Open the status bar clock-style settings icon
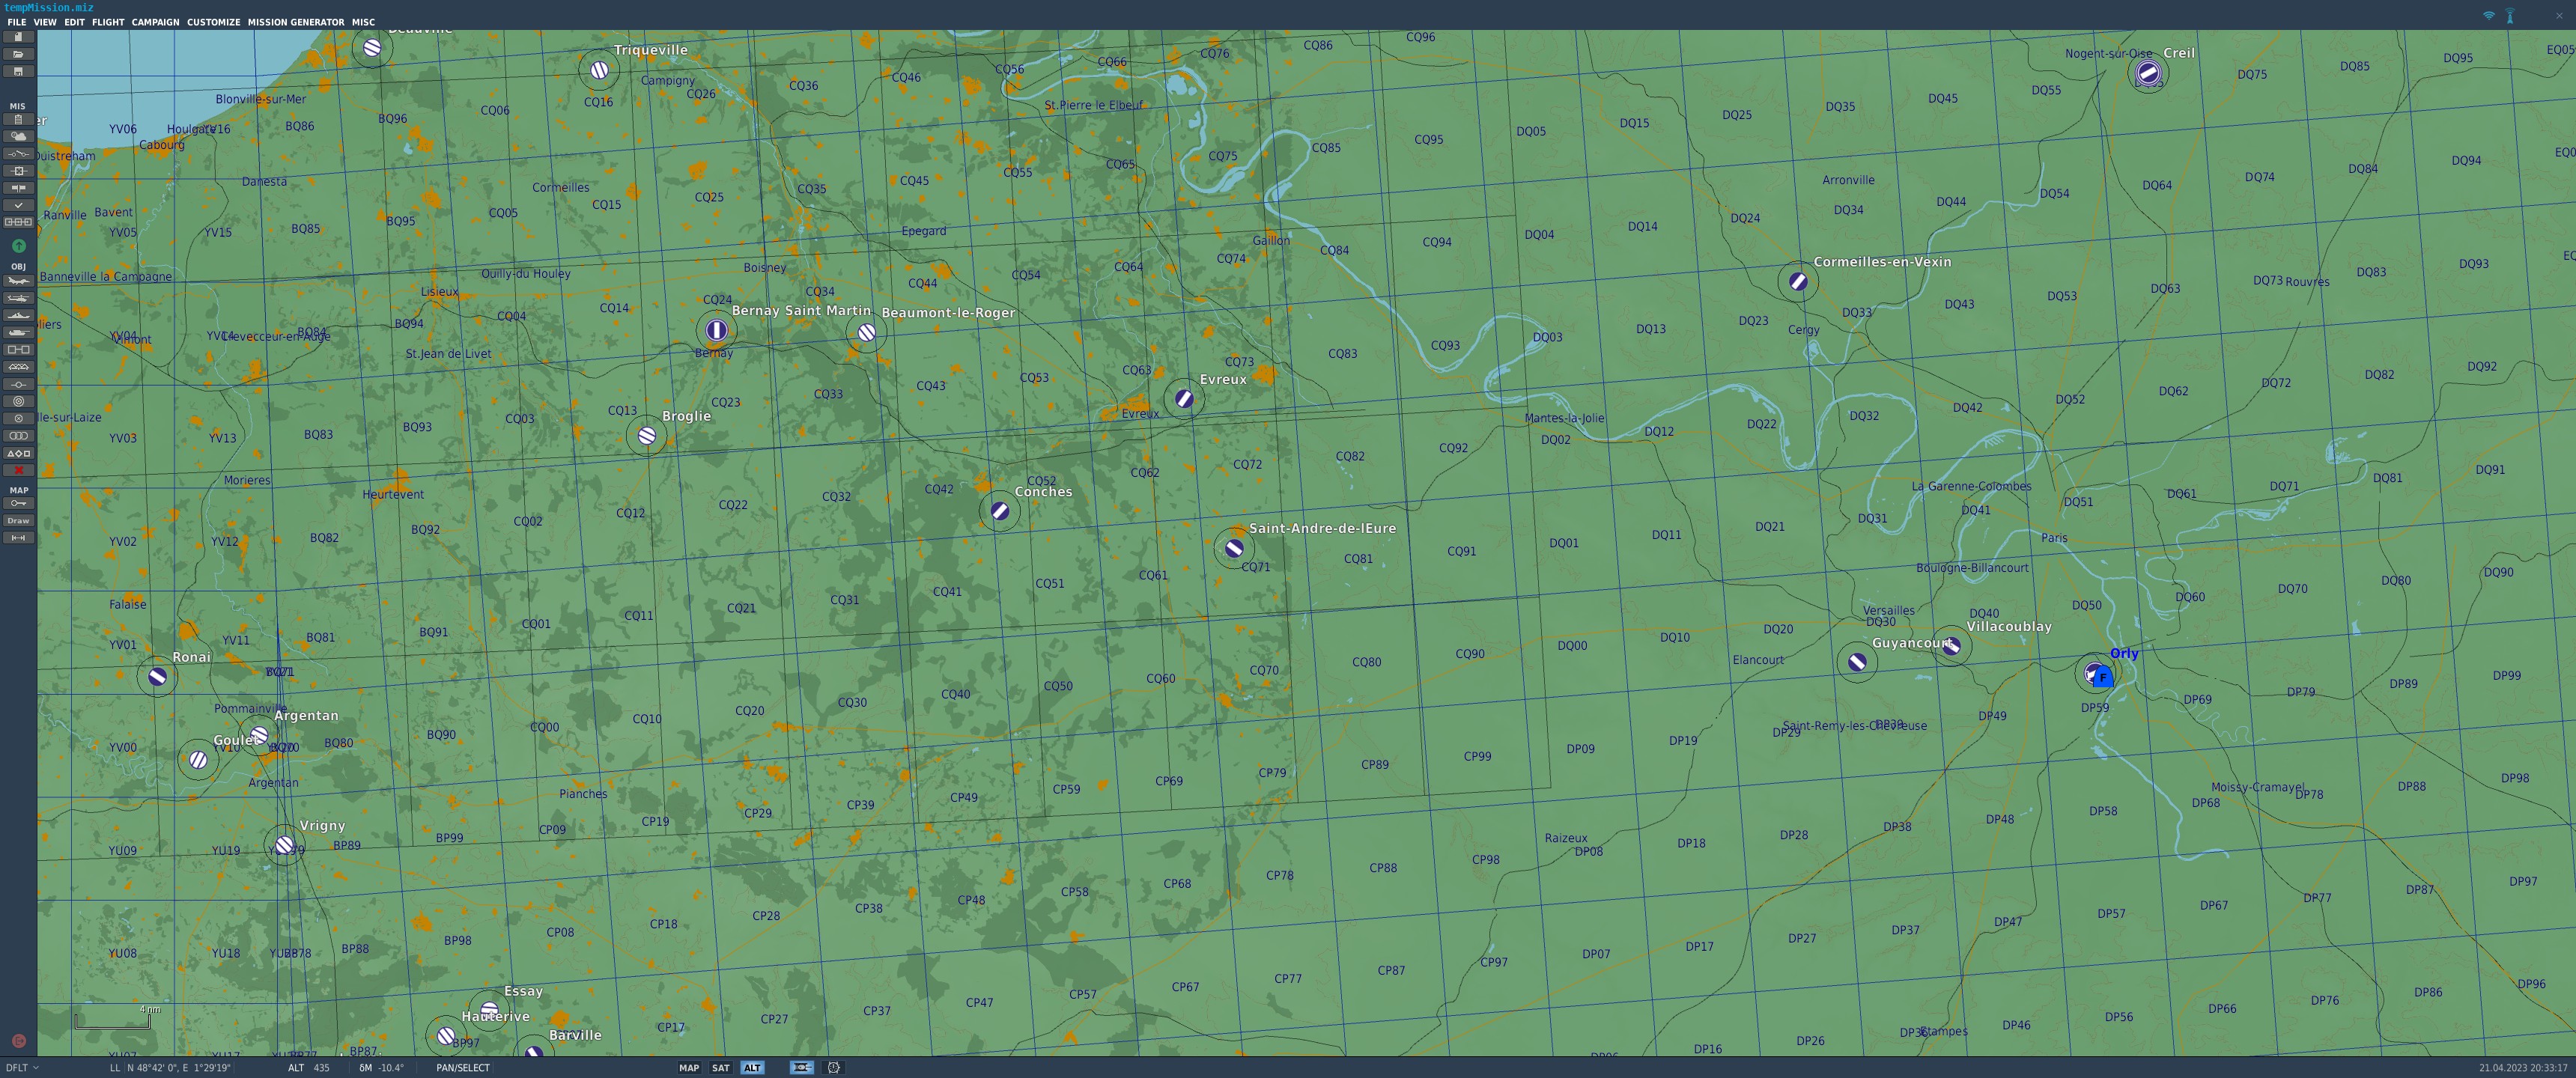 (833, 1068)
